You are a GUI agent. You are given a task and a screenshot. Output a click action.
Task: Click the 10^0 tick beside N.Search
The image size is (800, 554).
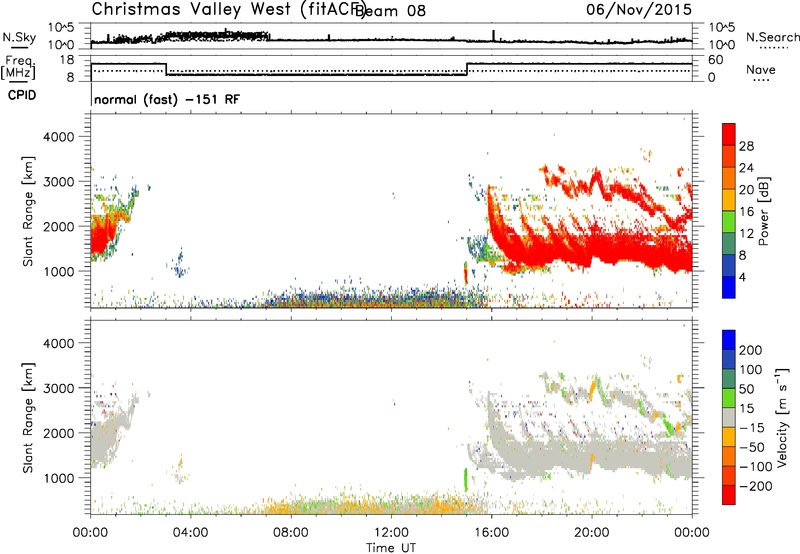(x=722, y=45)
